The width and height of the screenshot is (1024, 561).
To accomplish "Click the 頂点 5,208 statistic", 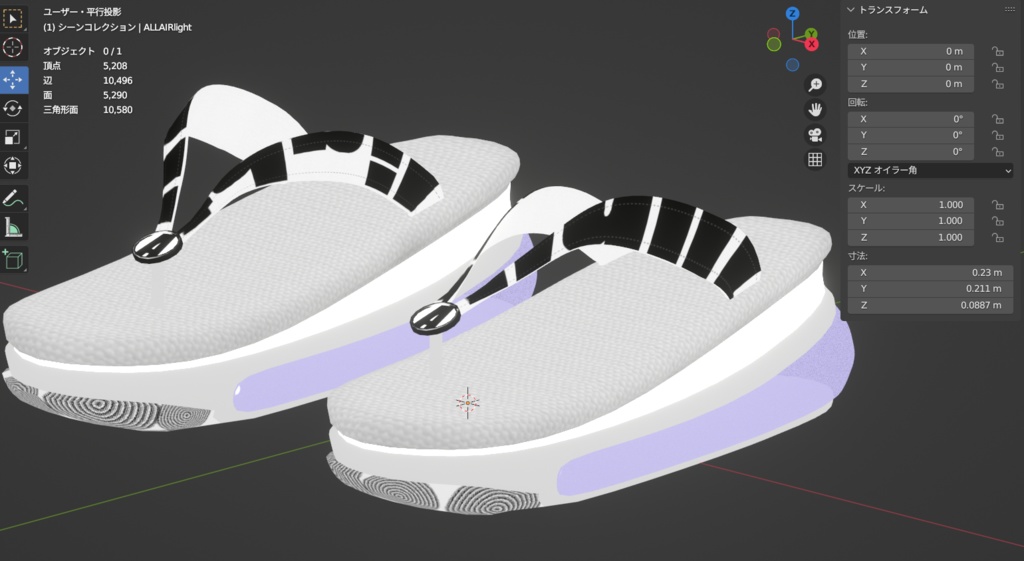I will tap(85, 66).
